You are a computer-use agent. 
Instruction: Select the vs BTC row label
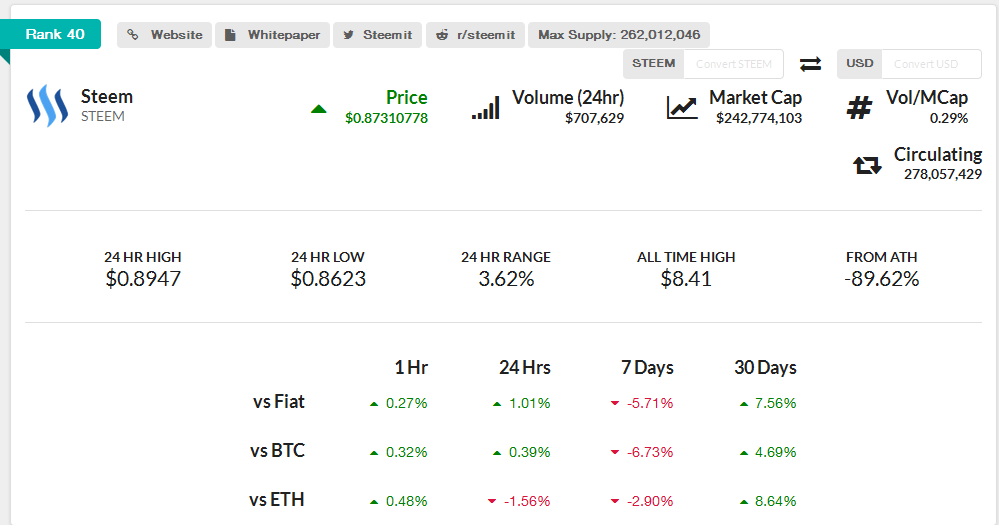277,450
